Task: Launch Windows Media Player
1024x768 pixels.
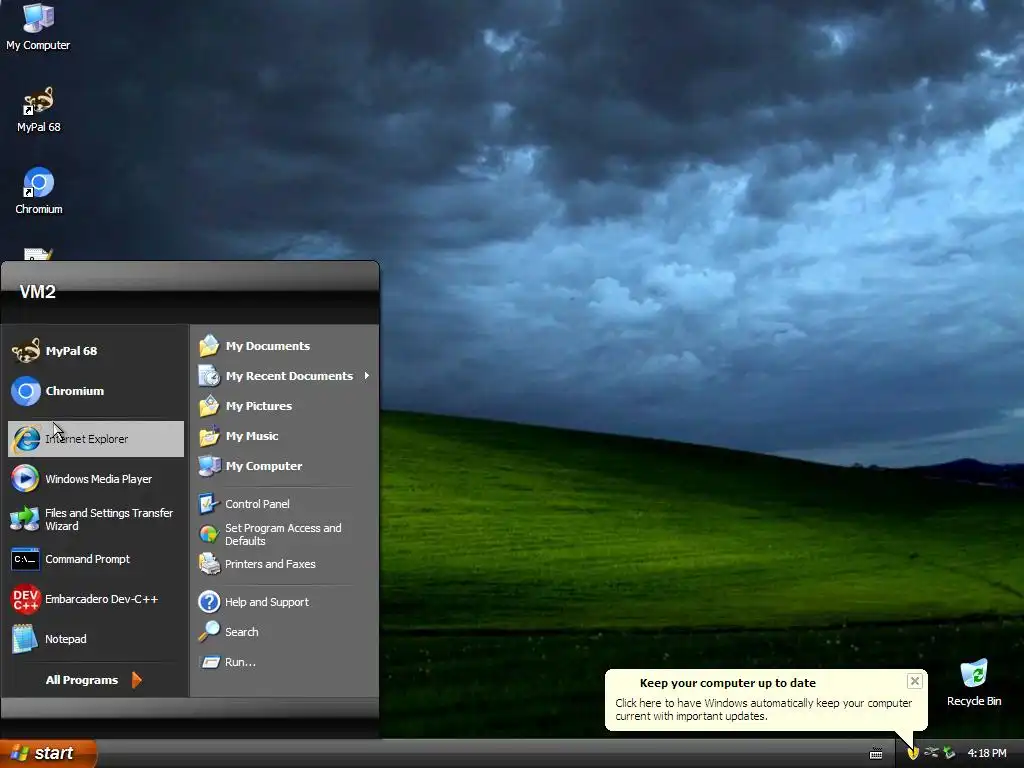Action: pos(95,479)
